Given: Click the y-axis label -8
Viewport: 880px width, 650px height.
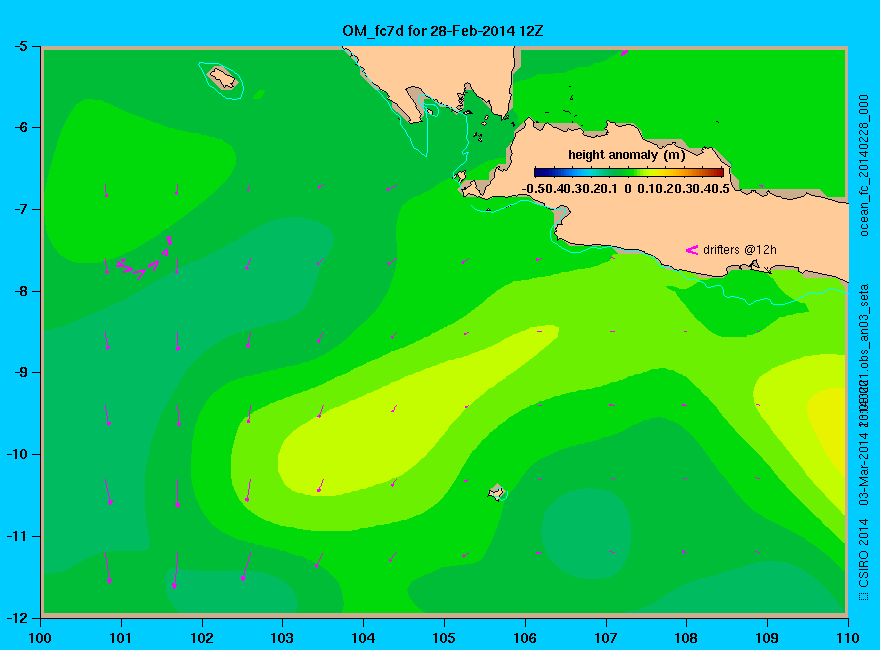Looking at the screenshot, I should (20, 291).
